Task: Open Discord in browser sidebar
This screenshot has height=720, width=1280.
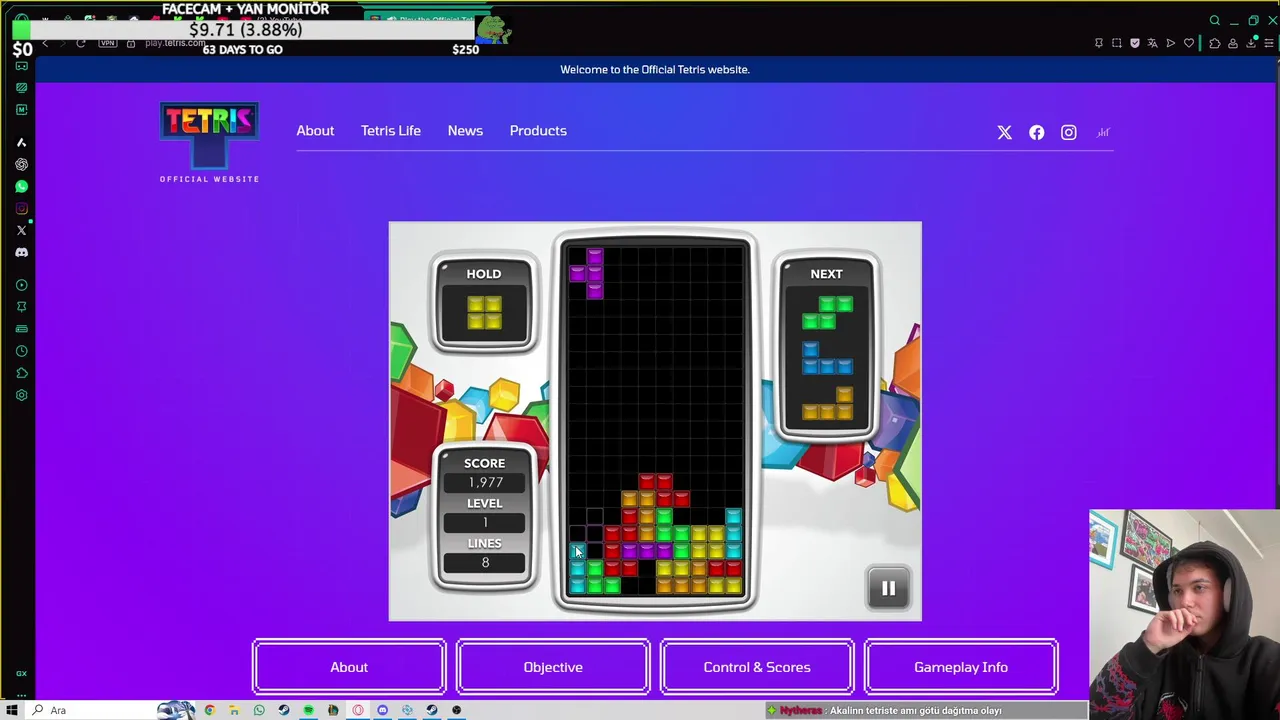Action: [x=21, y=252]
